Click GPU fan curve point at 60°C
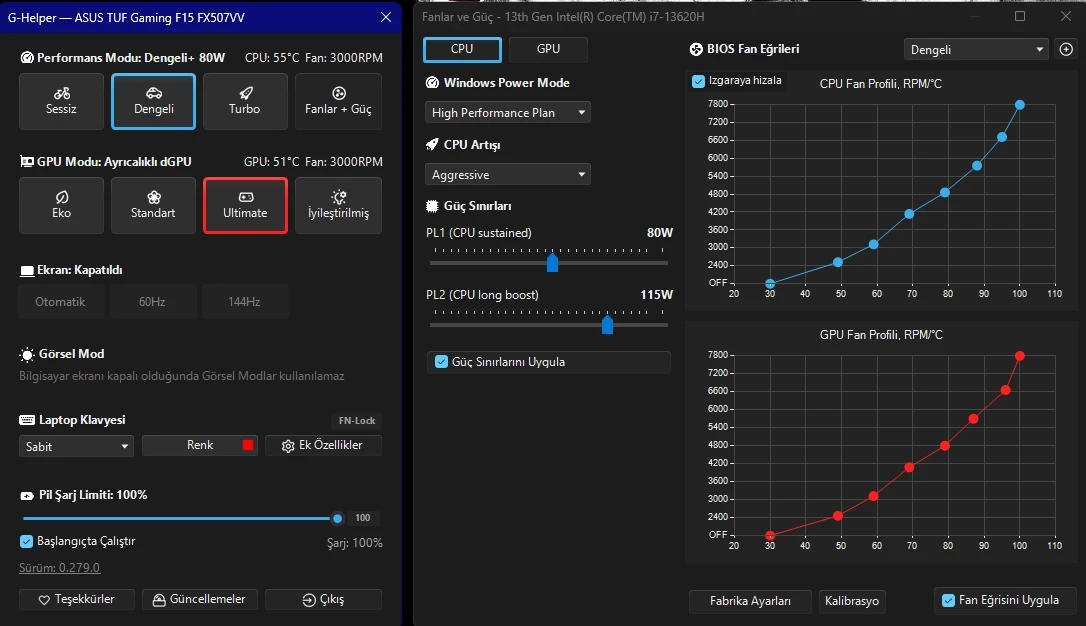 point(873,496)
